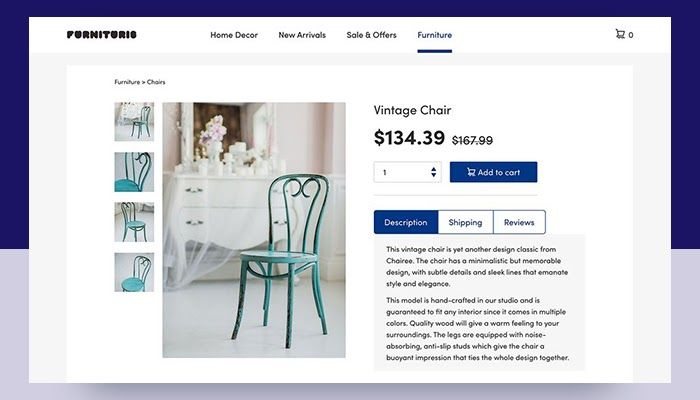
Task: View third thumbnail of chair rear view
Action: point(134,222)
